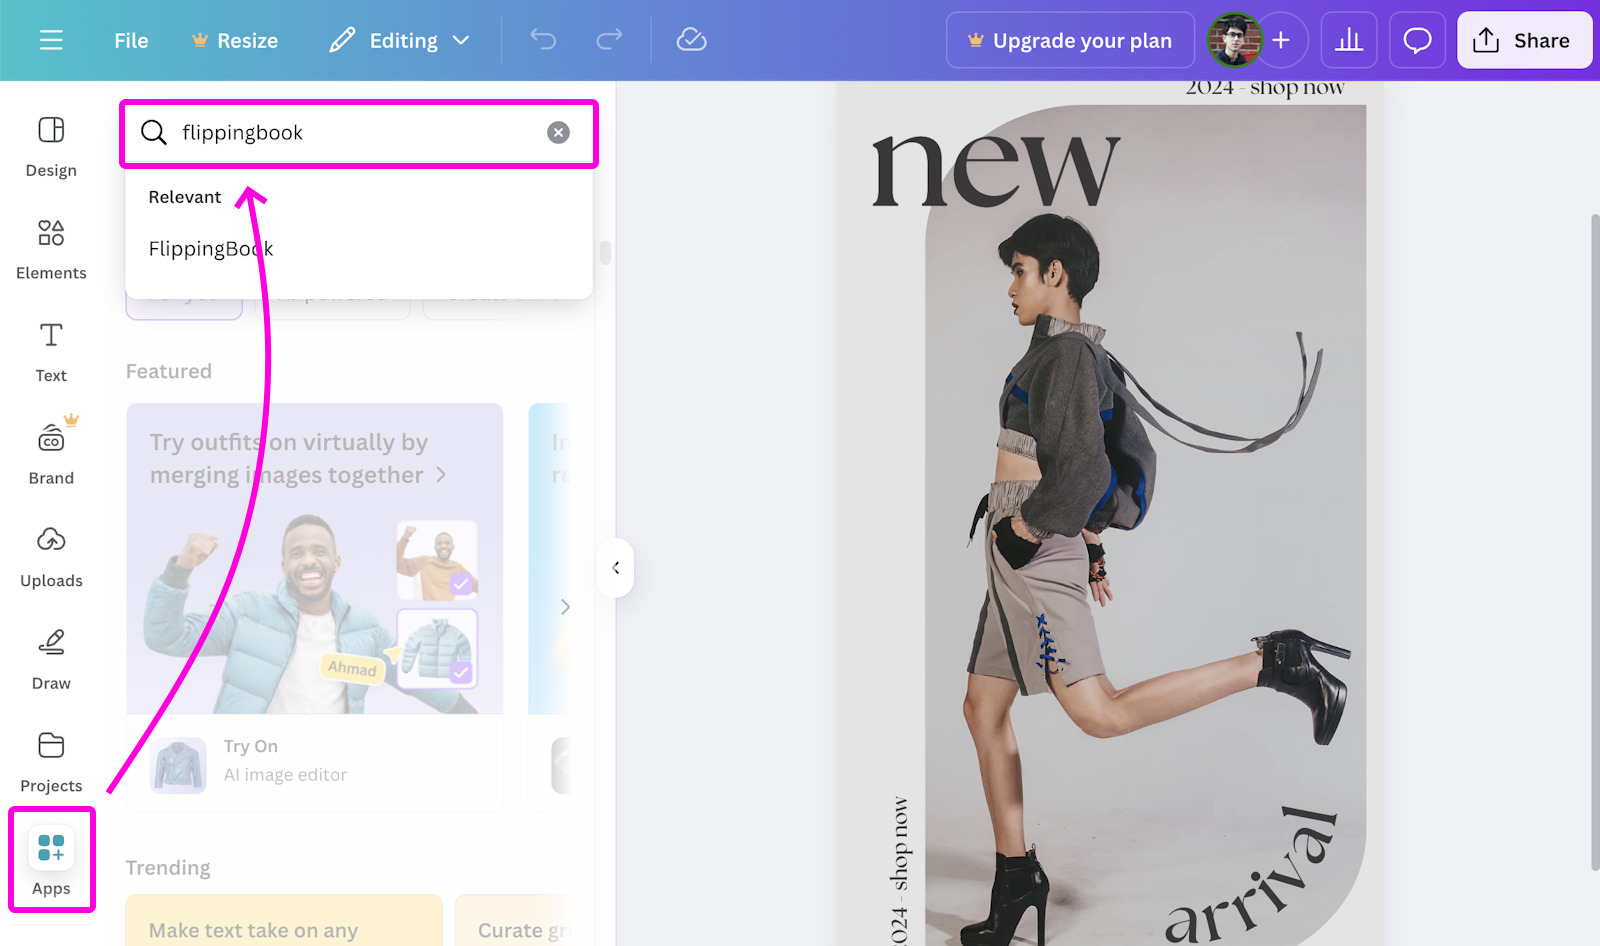Select the model photo on canvas
Image resolution: width=1600 pixels, height=946 pixels.
click(x=1145, y=525)
